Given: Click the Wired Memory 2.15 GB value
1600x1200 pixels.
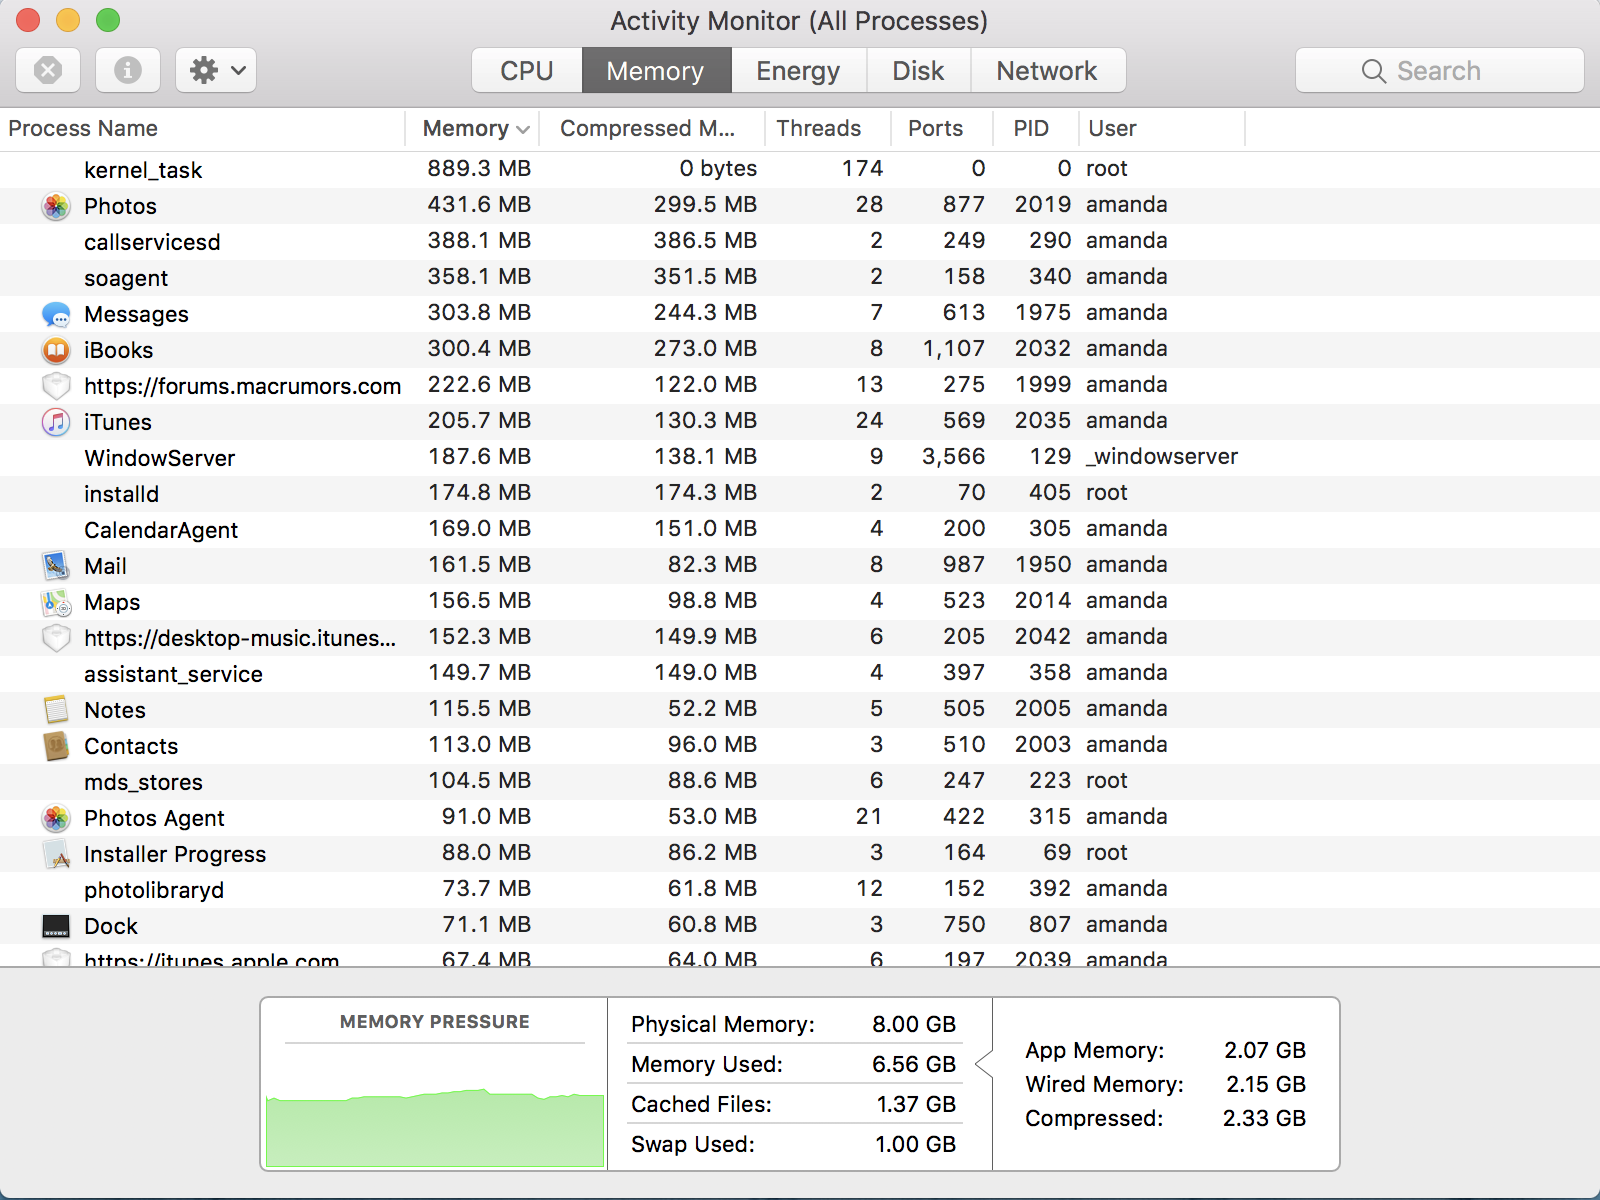Looking at the screenshot, I should coord(1266,1084).
